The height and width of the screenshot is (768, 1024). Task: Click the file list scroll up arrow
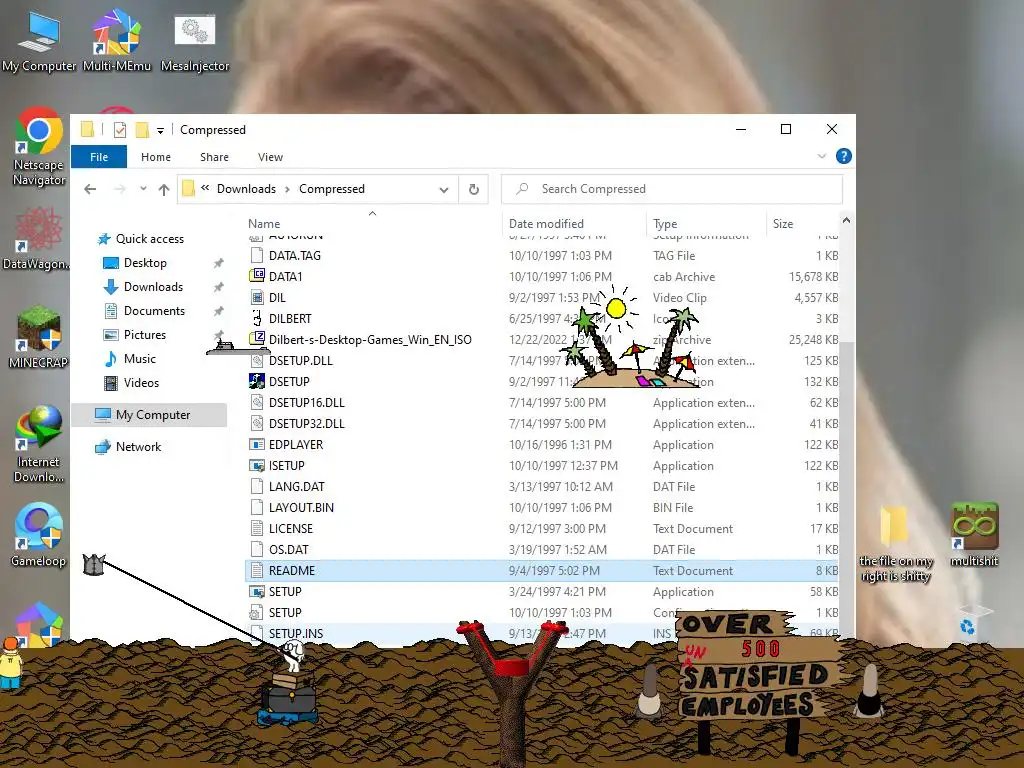pos(846,221)
